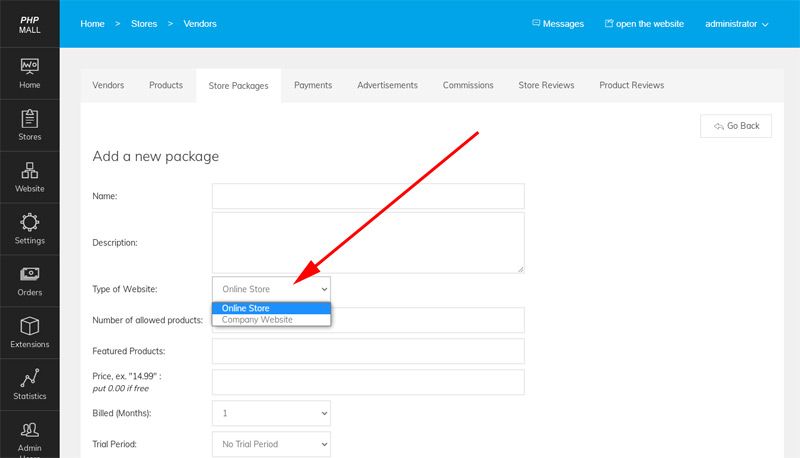
Task: Open the Website sidebar icon
Action: (x=30, y=171)
